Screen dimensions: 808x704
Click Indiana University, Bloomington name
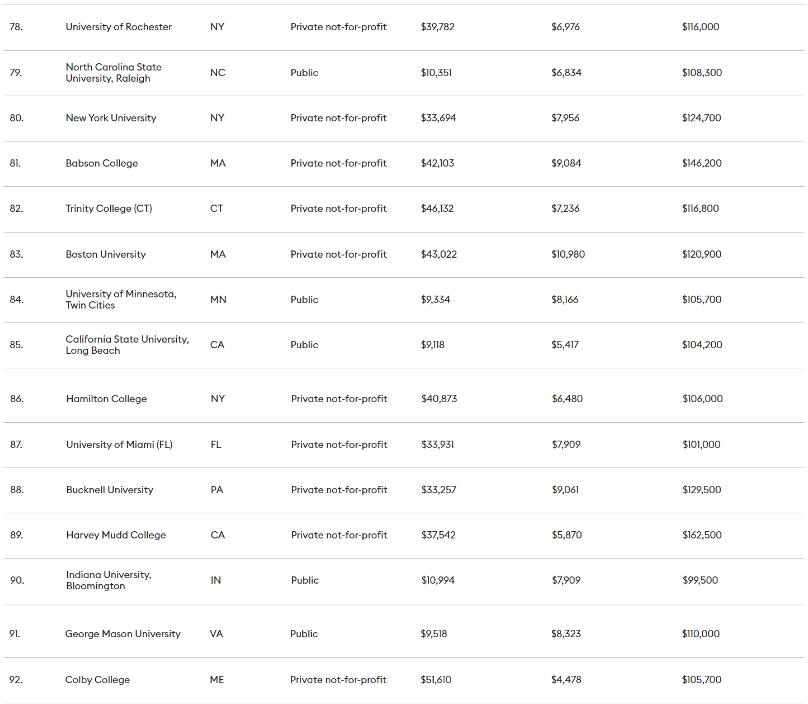coord(109,580)
